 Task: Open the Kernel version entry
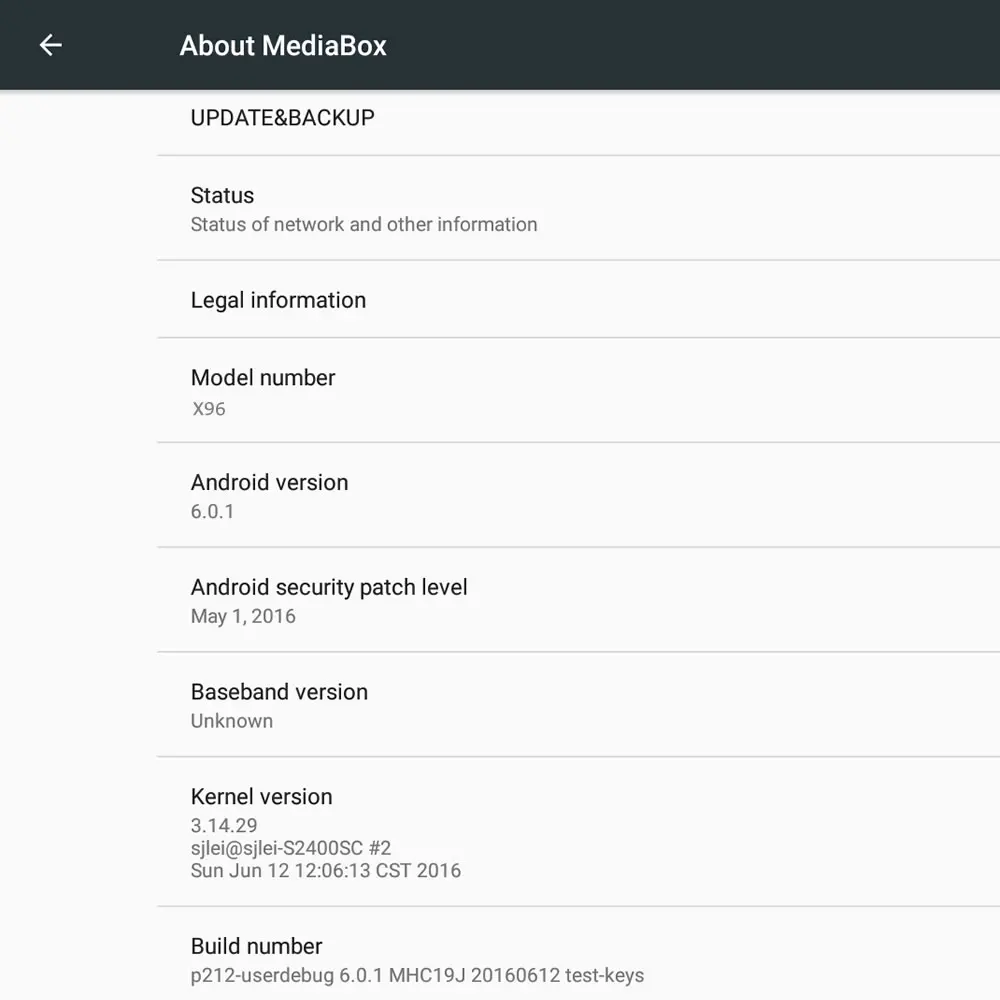[261, 796]
